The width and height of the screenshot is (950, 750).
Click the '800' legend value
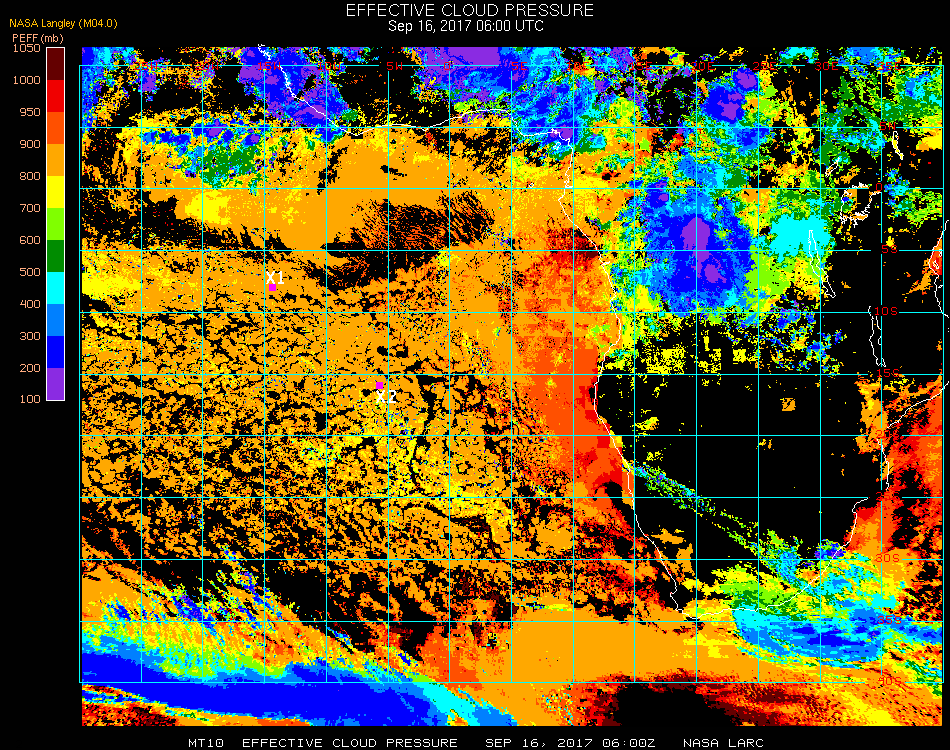point(30,176)
